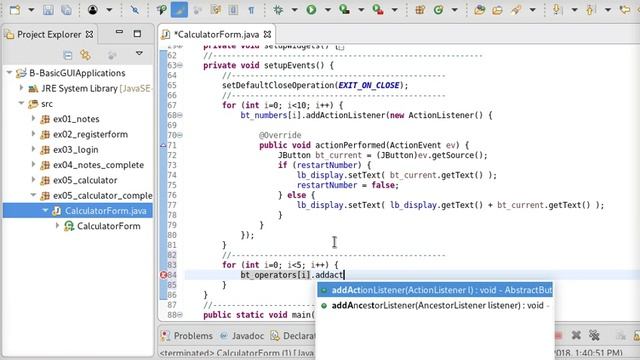This screenshot has width=640, height=360.
Task: Collapse the src folder
Action: pos(21,103)
